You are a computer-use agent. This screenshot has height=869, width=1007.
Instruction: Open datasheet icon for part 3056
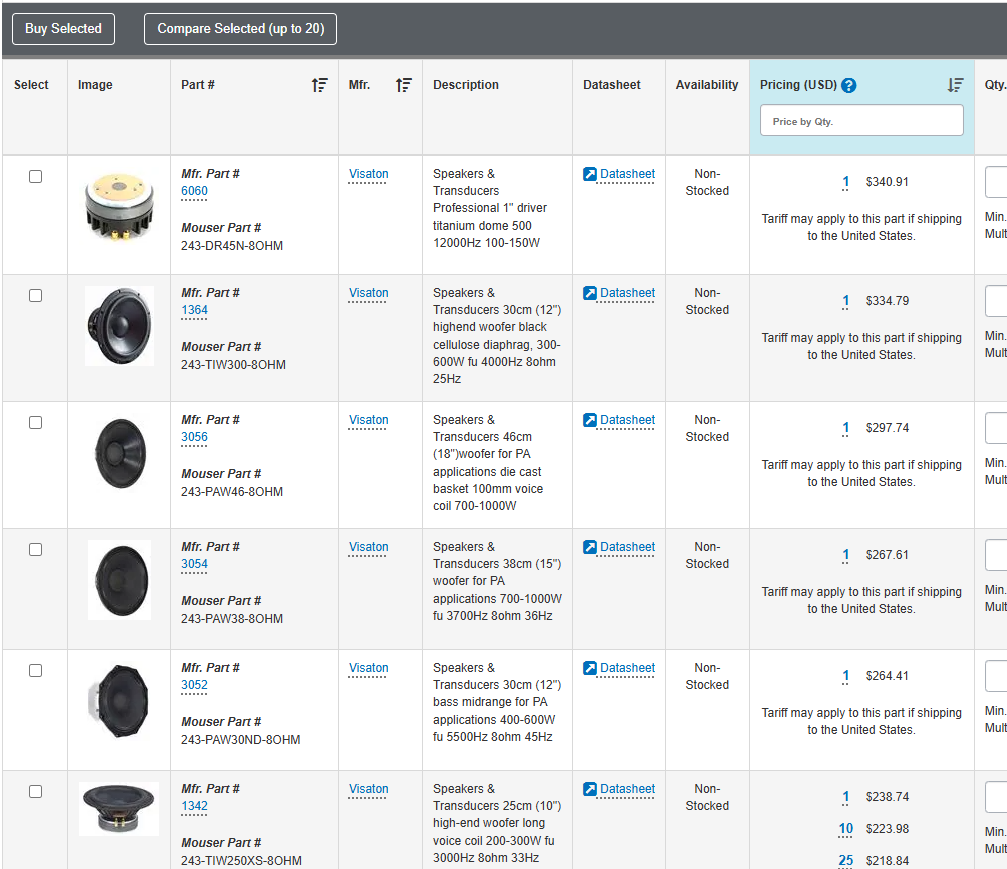tap(590, 420)
